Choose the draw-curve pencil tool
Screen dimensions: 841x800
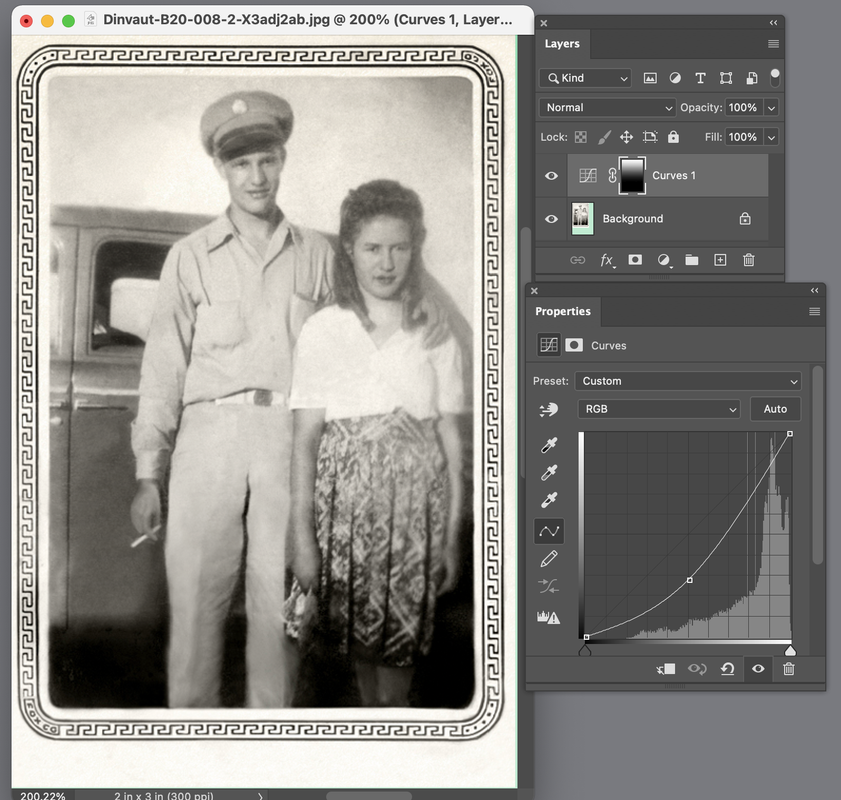tap(549, 559)
